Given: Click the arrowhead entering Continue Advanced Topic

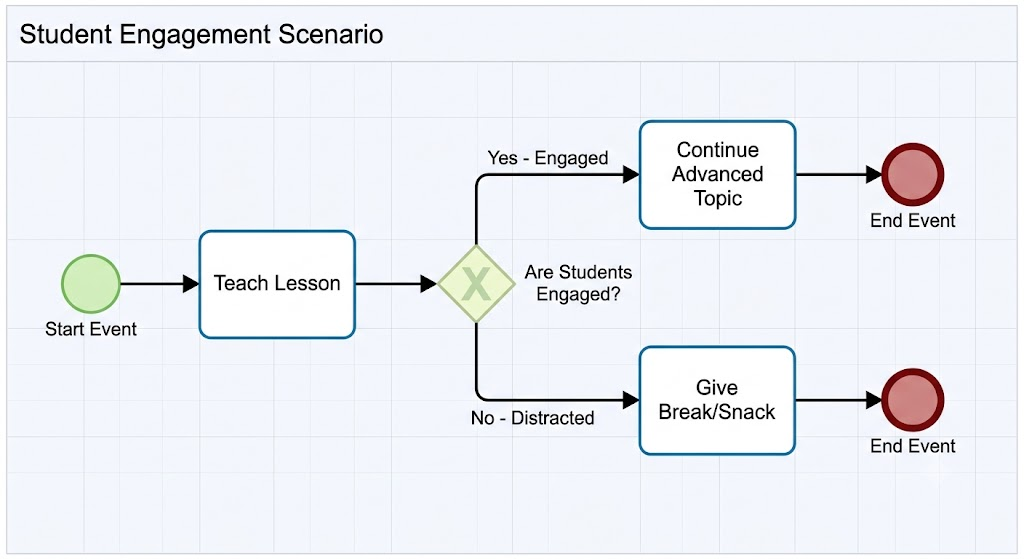Looking at the screenshot, I should click(x=631, y=174).
